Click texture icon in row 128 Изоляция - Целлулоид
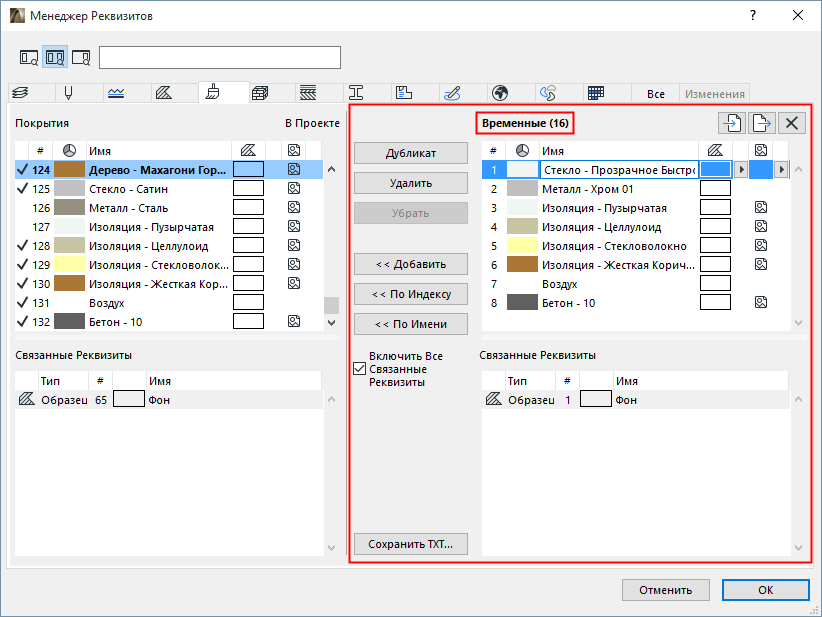Image resolution: width=822 pixels, height=617 pixels. pos(294,245)
